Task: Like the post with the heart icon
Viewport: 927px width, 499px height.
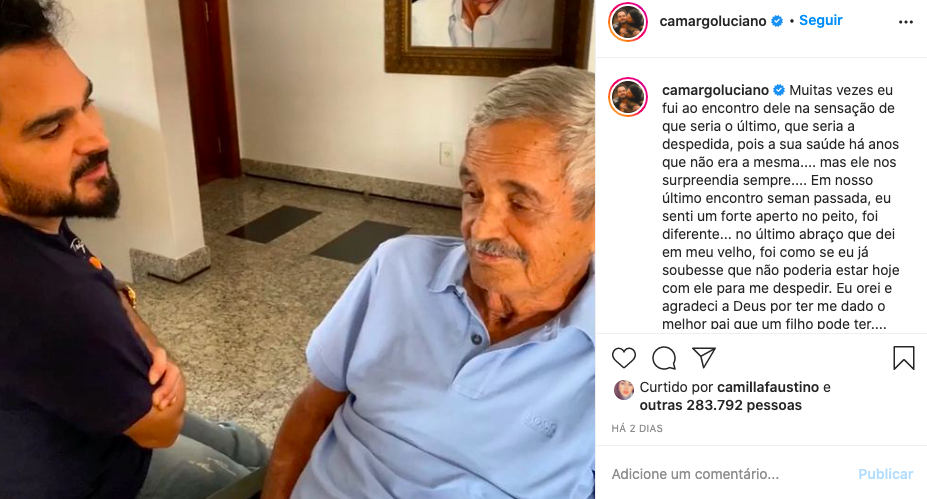Action: coord(624,358)
